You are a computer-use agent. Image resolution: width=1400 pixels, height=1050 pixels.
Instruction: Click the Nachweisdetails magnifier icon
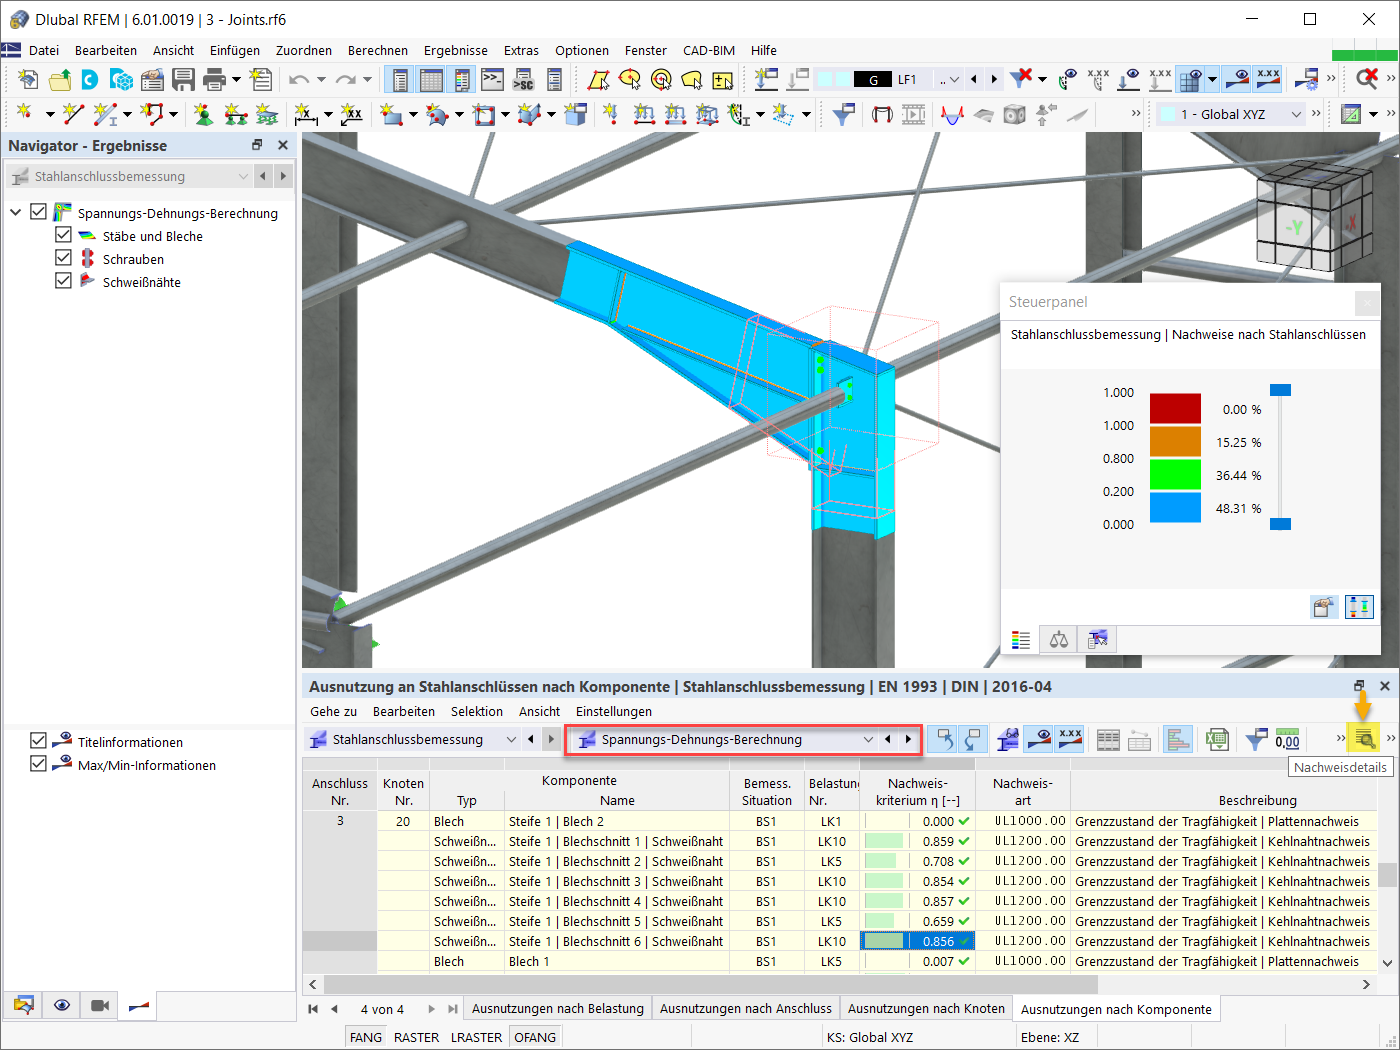coord(1364,739)
